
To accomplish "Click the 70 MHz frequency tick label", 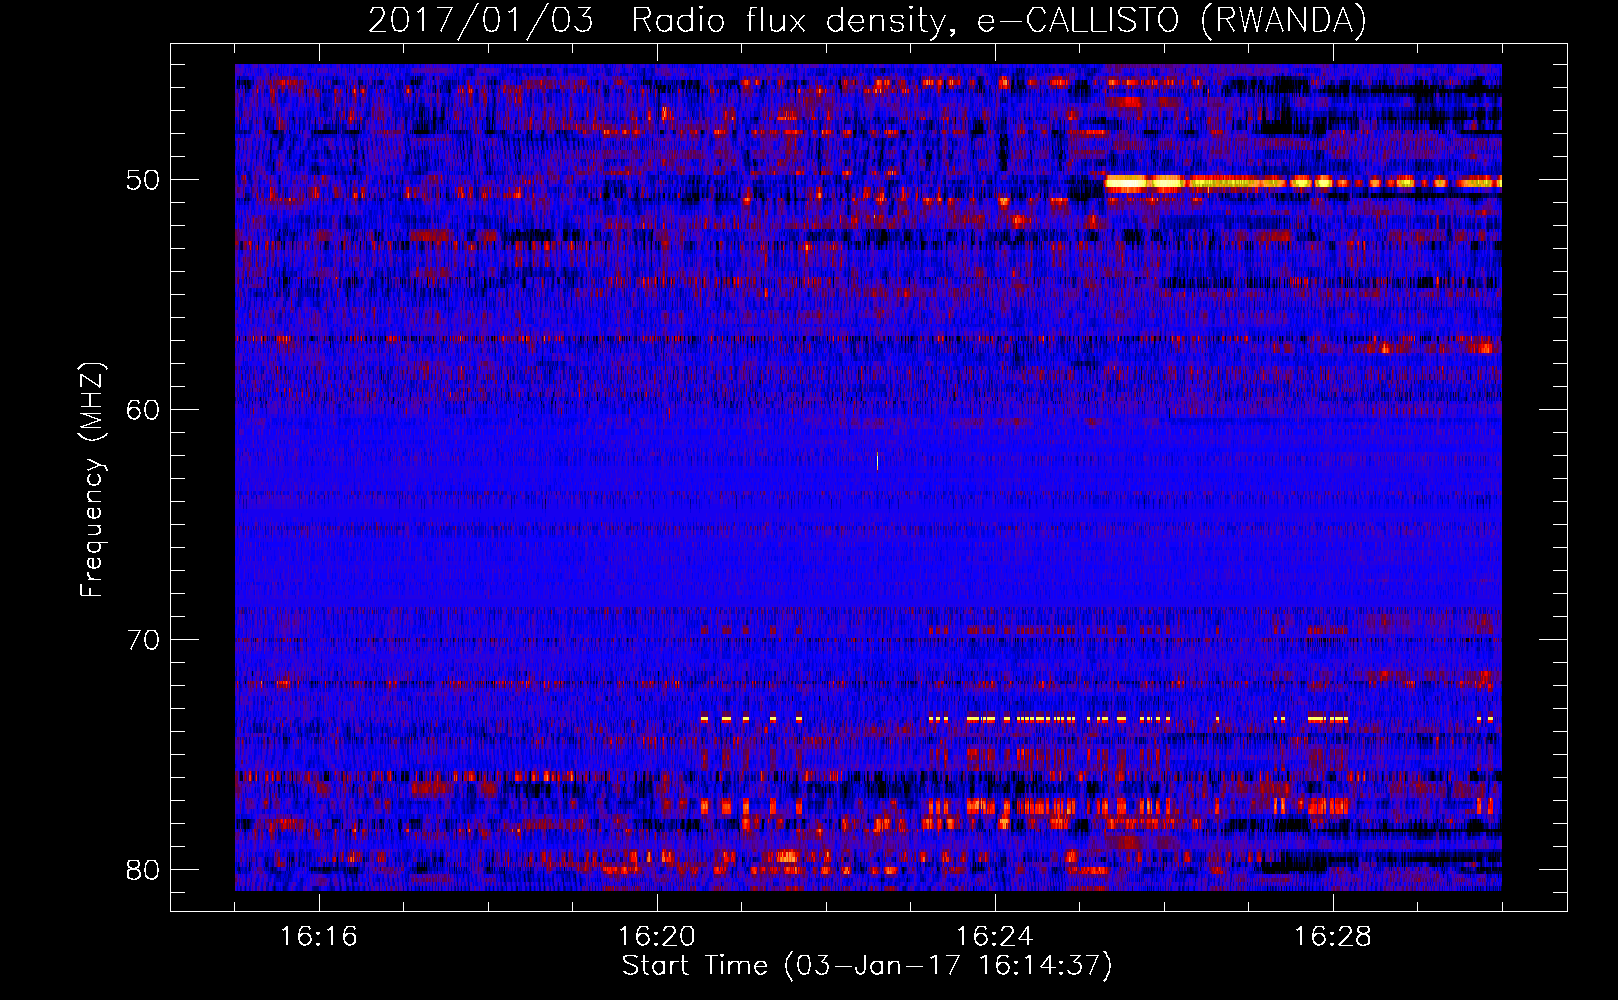I will click(143, 640).
